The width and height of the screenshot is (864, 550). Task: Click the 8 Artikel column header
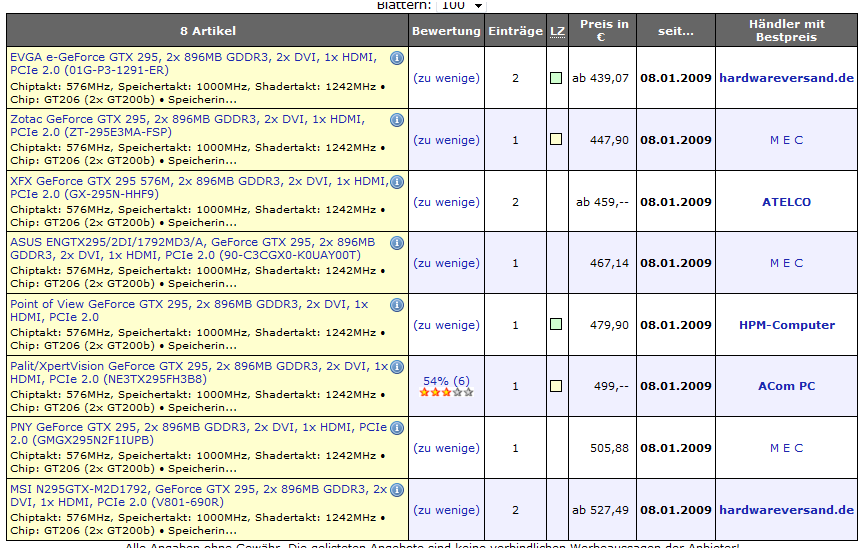pyautogui.click(x=208, y=31)
